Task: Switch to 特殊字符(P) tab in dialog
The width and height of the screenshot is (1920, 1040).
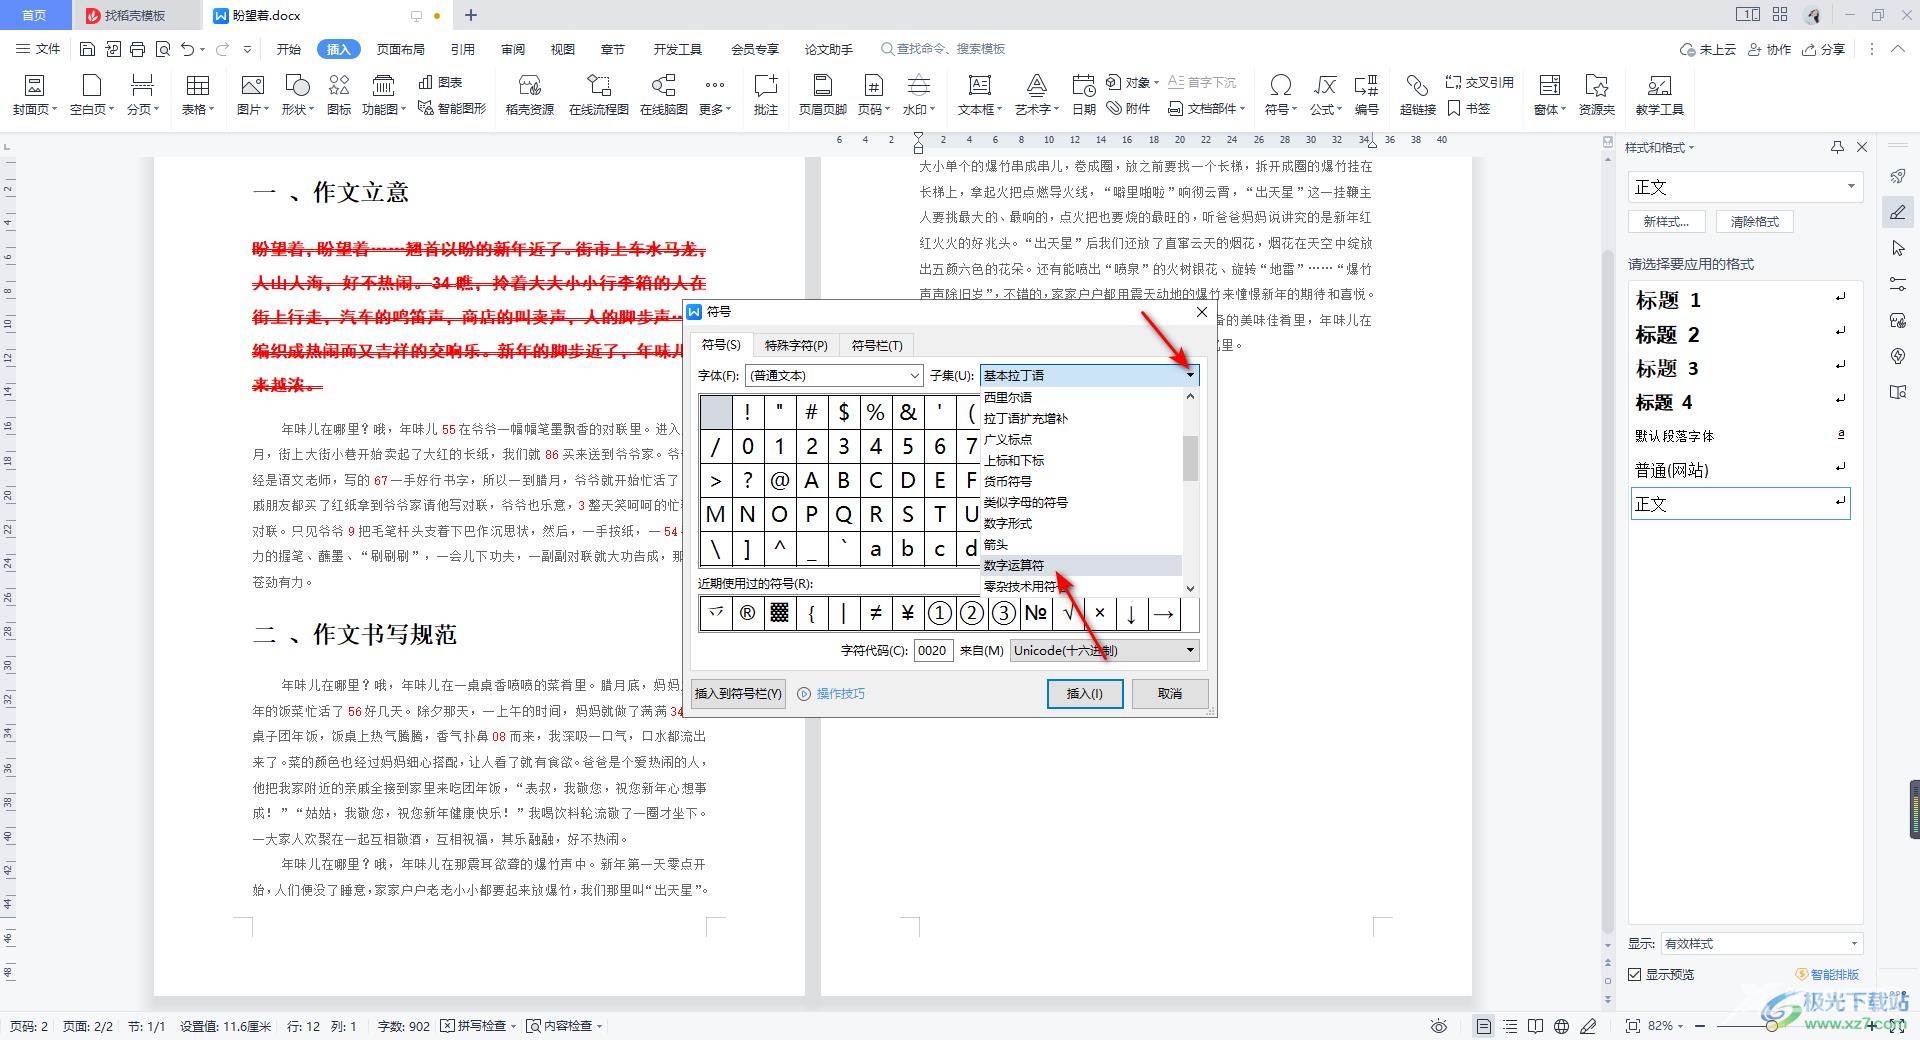Action: [796, 345]
